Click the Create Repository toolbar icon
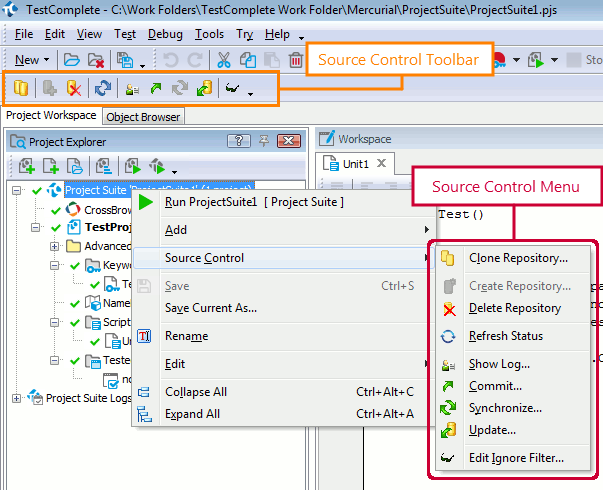 49,88
